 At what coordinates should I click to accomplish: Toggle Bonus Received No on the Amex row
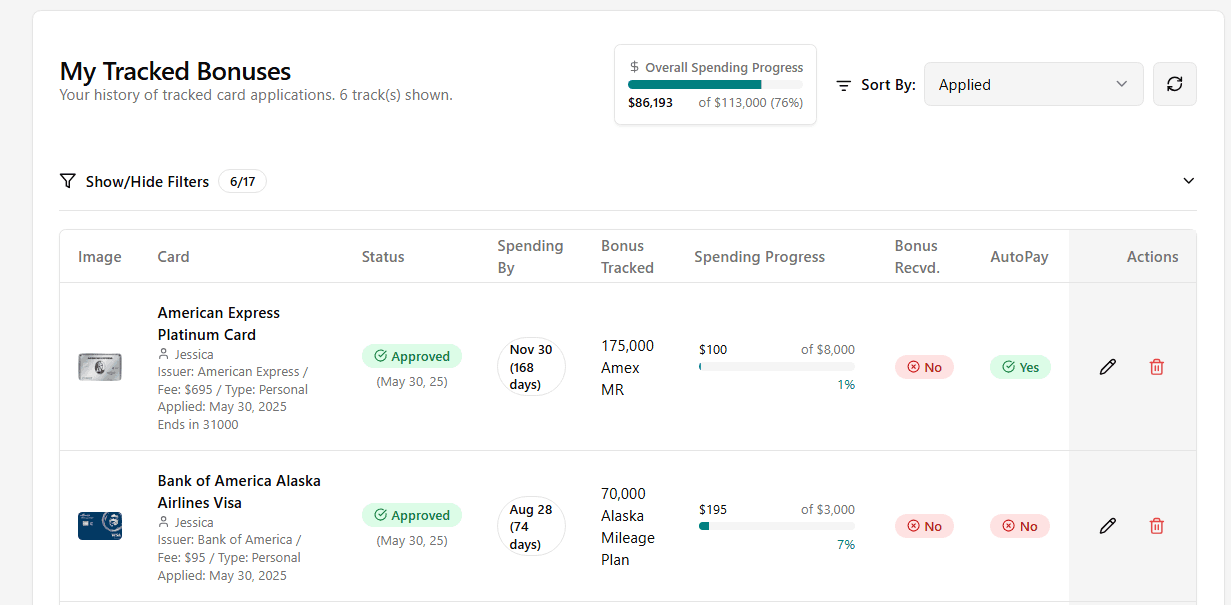click(924, 367)
